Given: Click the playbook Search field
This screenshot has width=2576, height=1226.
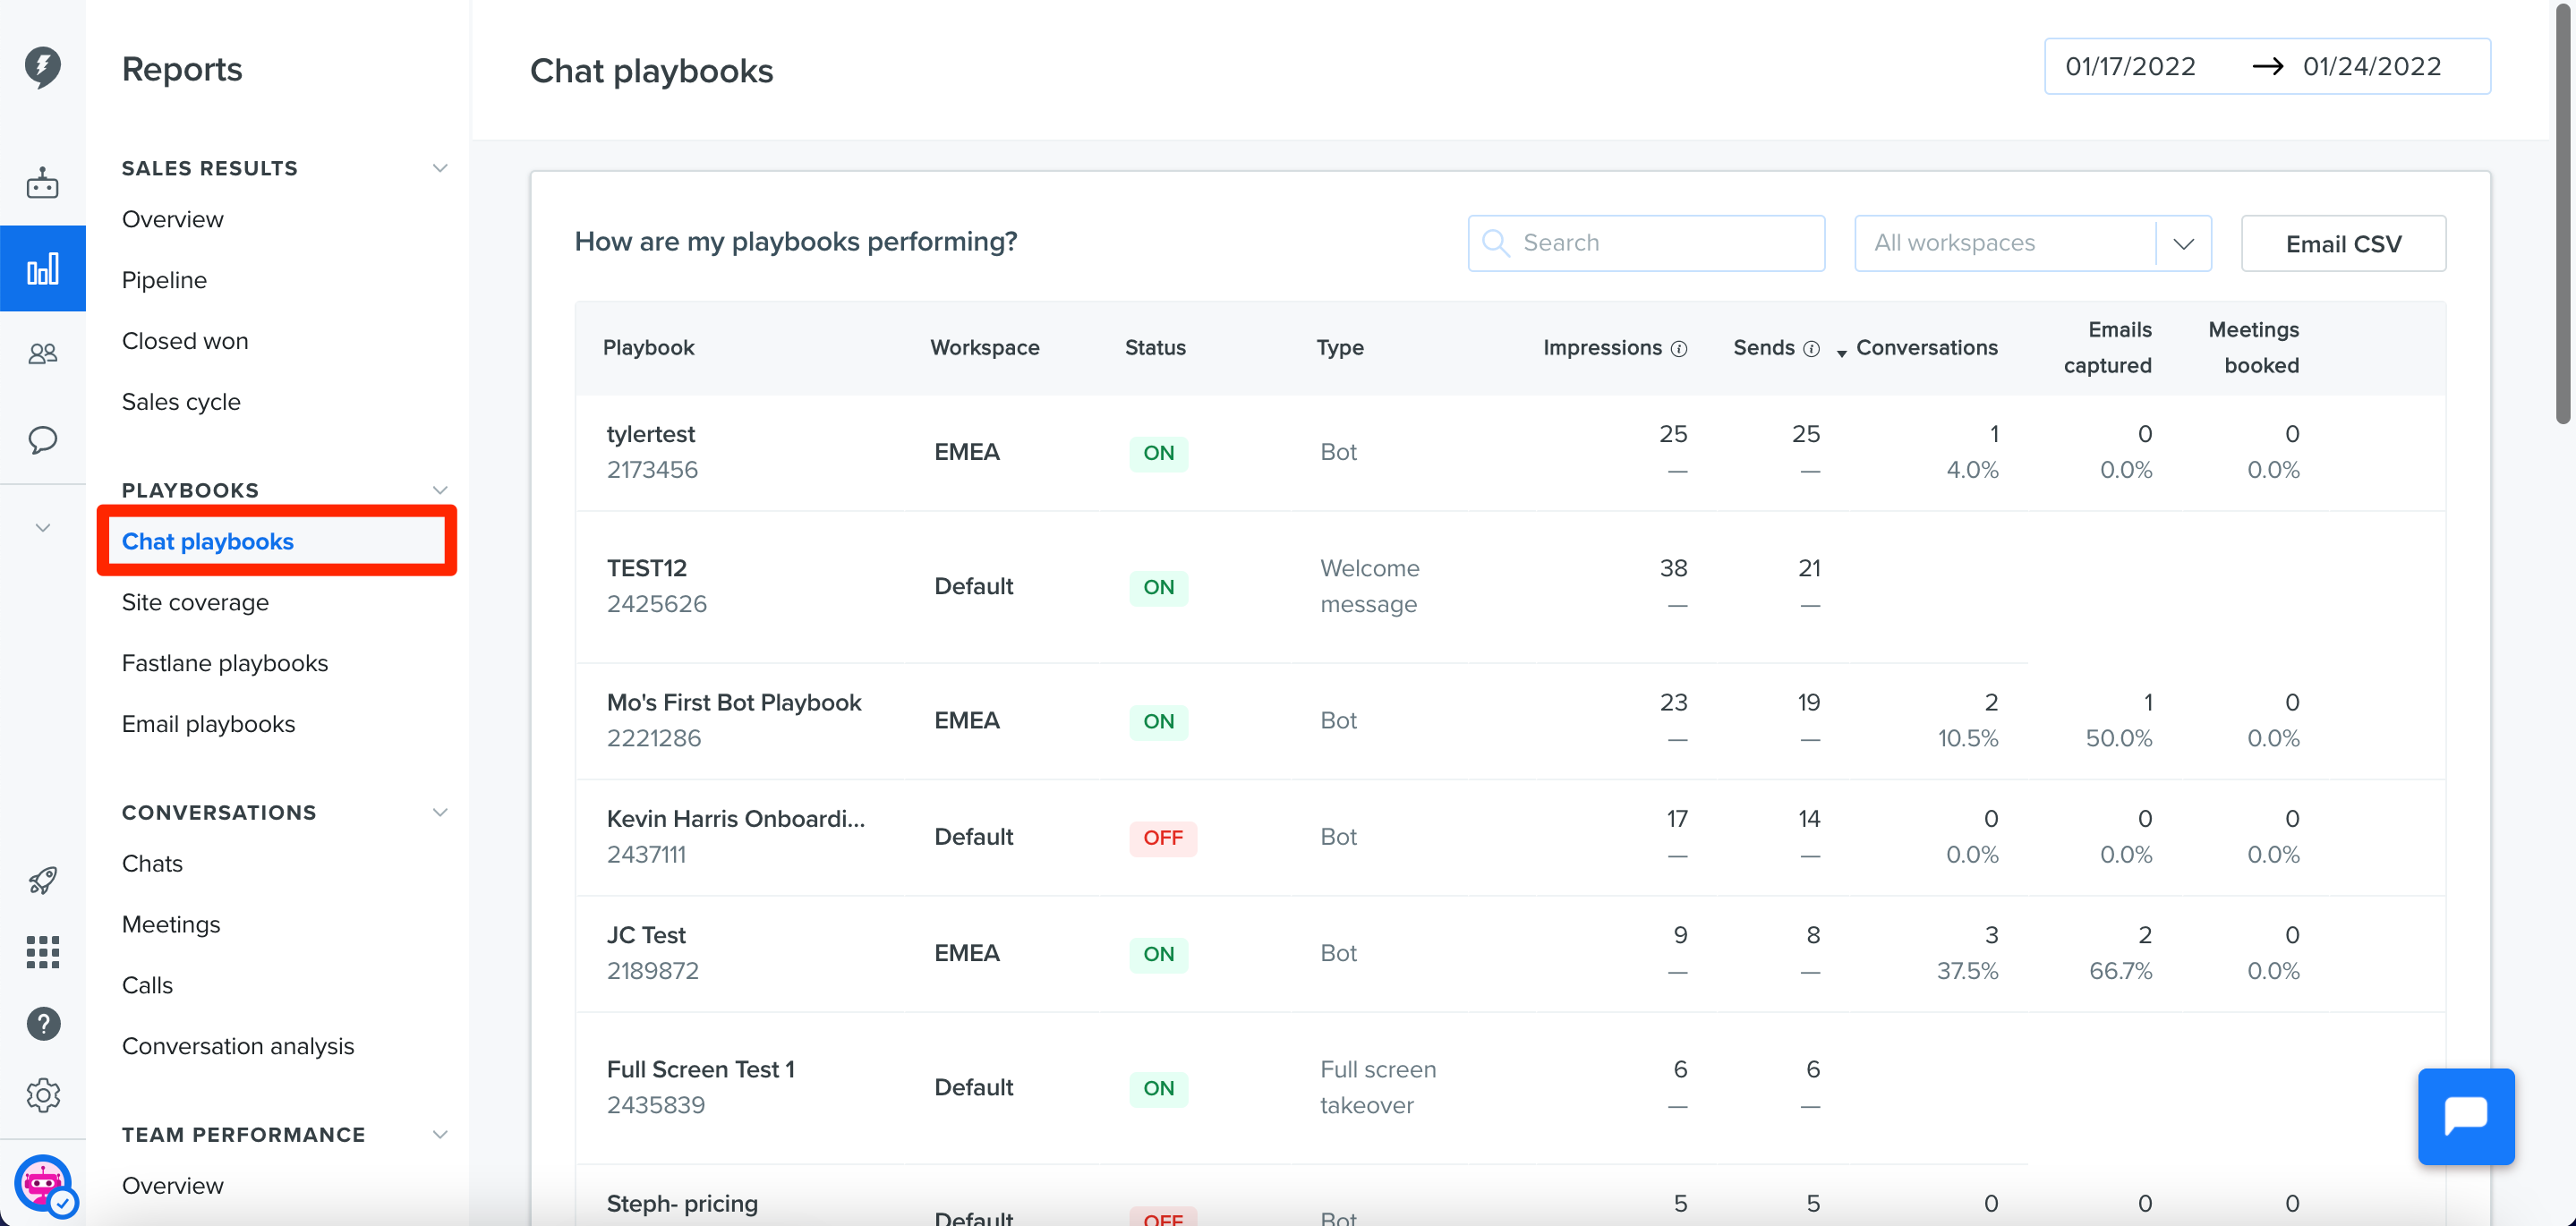Looking at the screenshot, I should click(1646, 243).
